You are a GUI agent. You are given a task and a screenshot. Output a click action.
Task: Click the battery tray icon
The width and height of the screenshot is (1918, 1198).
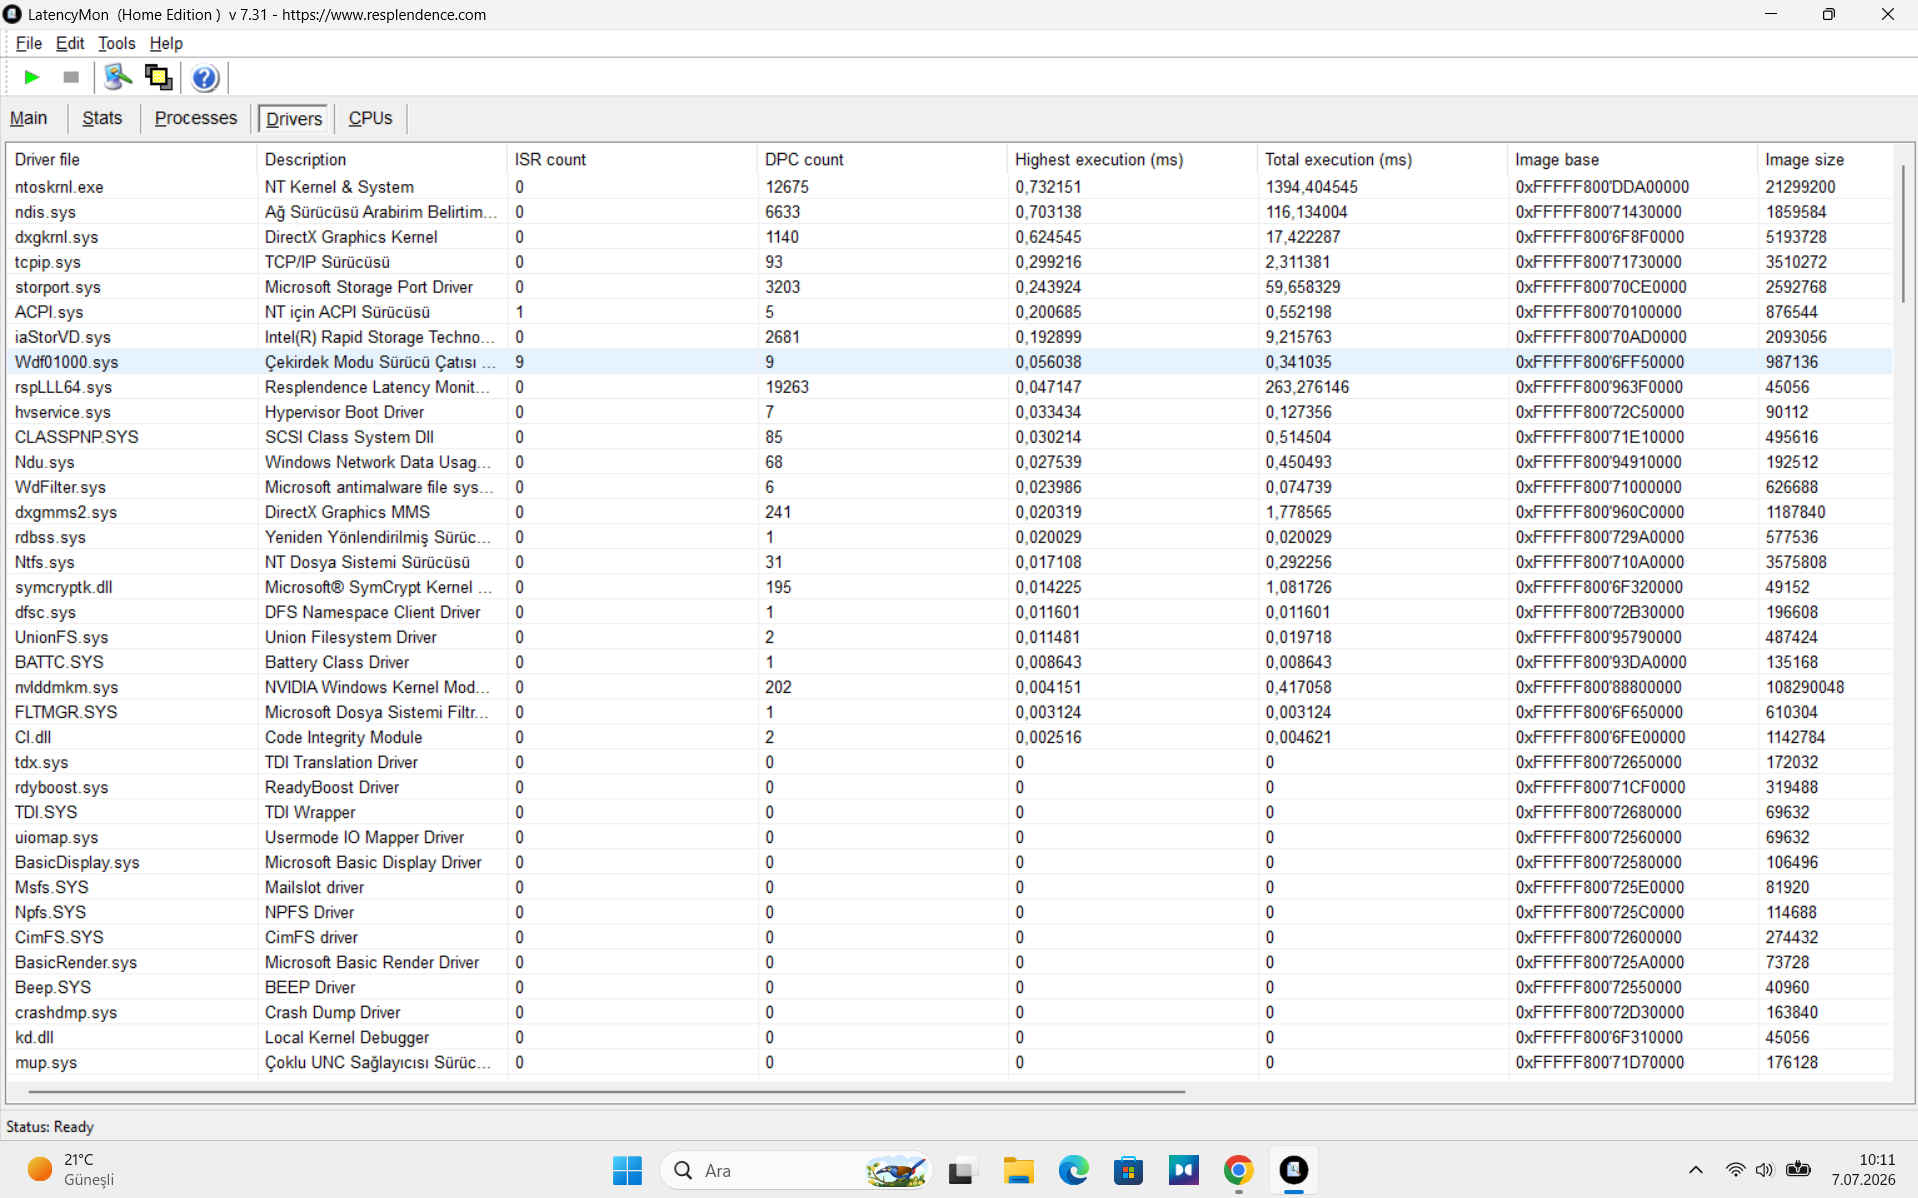pyautogui.click(x=1798, y=1170)
